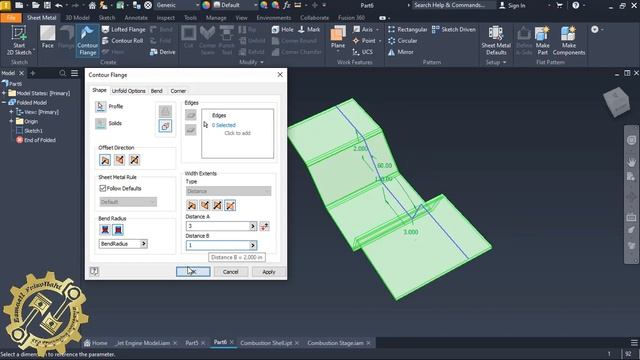Select the second Bend Radius mode icon

pos(118,230)
